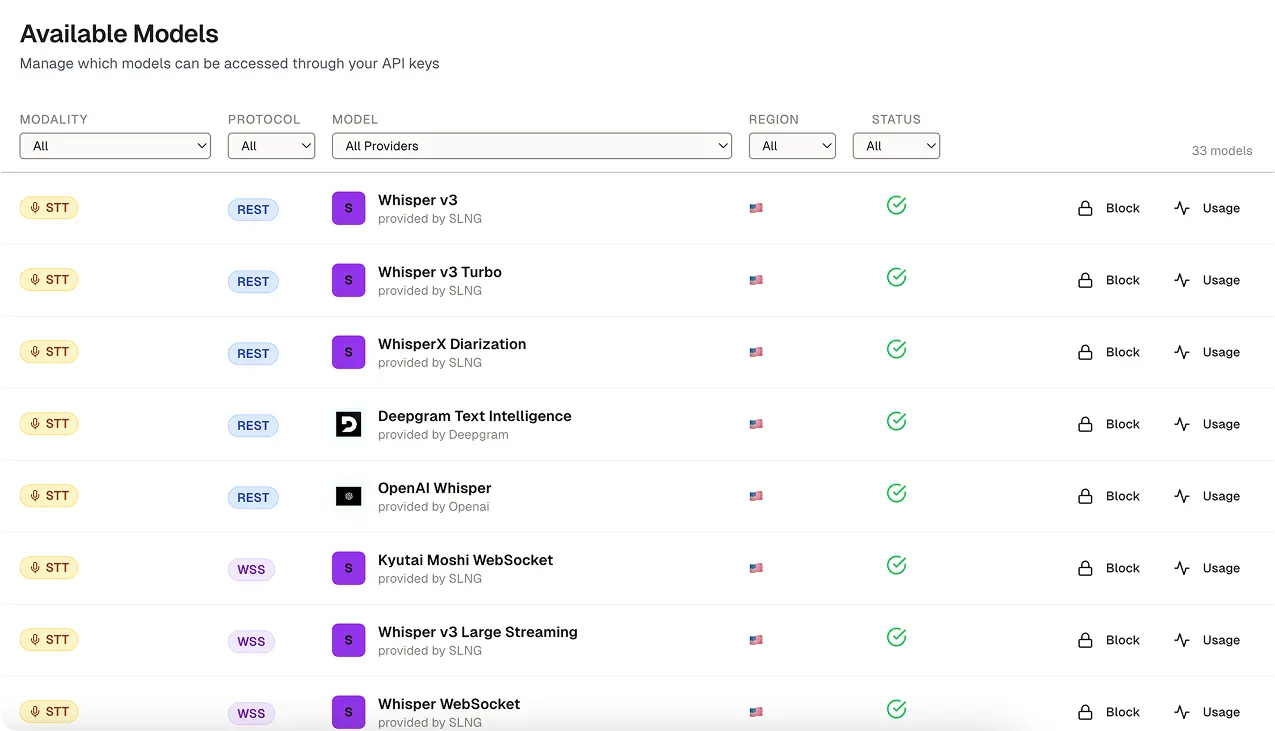View Usage for Whisper v3 Large Streaming
Image resolution: width=1275 pixels, height=731 pixels.
(x=1207, y=640)
